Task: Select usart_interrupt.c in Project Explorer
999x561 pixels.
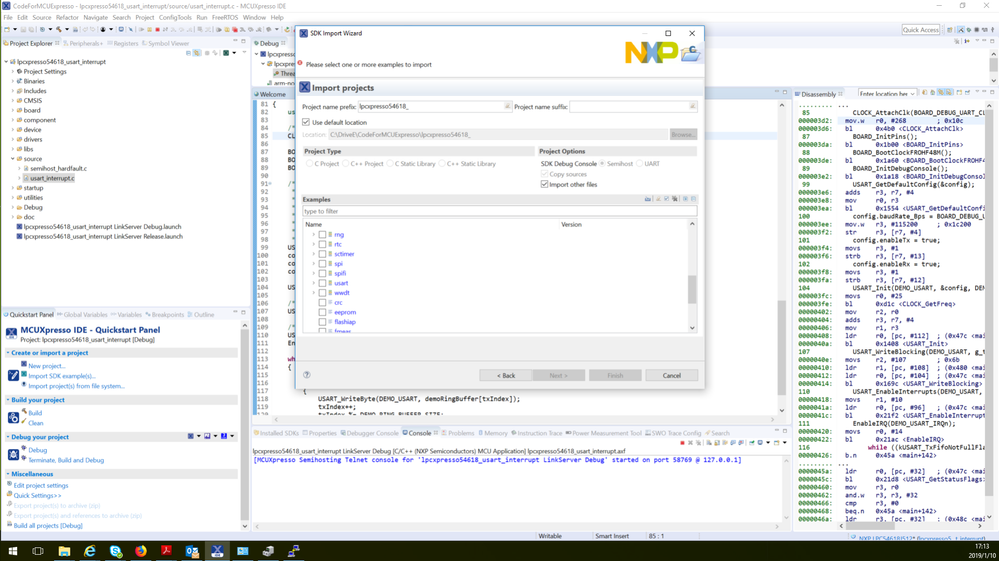Action: 52,178
